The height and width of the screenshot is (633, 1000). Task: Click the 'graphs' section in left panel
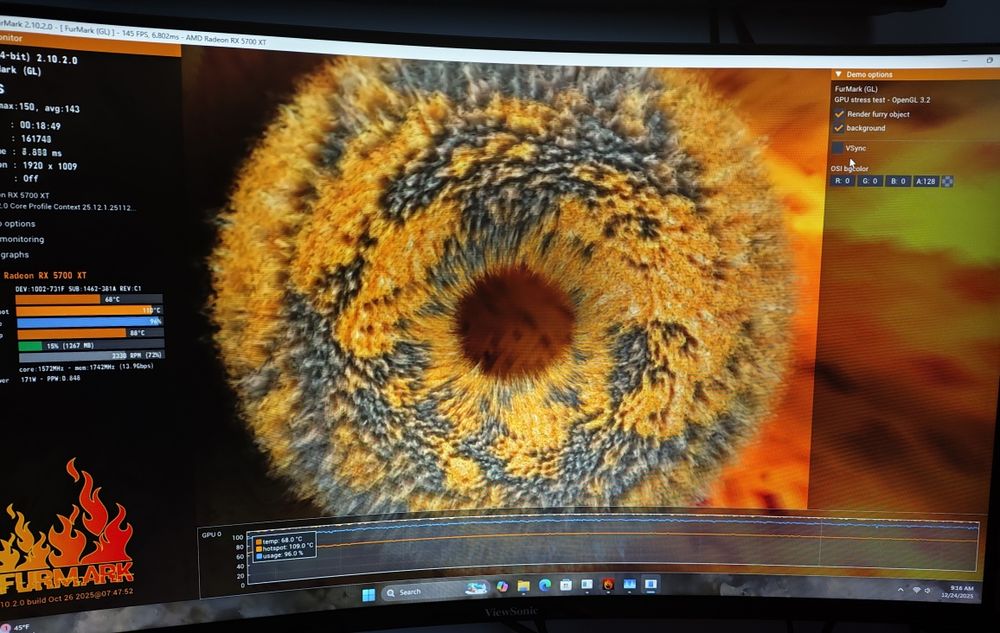coord(15,254)
